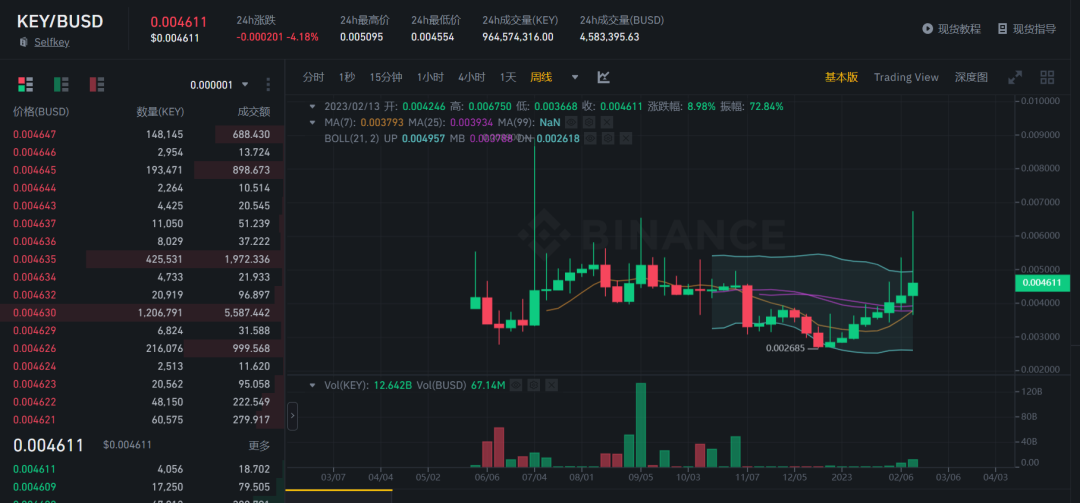This screenshot has height=503, width=1080.
Task: Select sell order at 0.004635
Action: 141,260
